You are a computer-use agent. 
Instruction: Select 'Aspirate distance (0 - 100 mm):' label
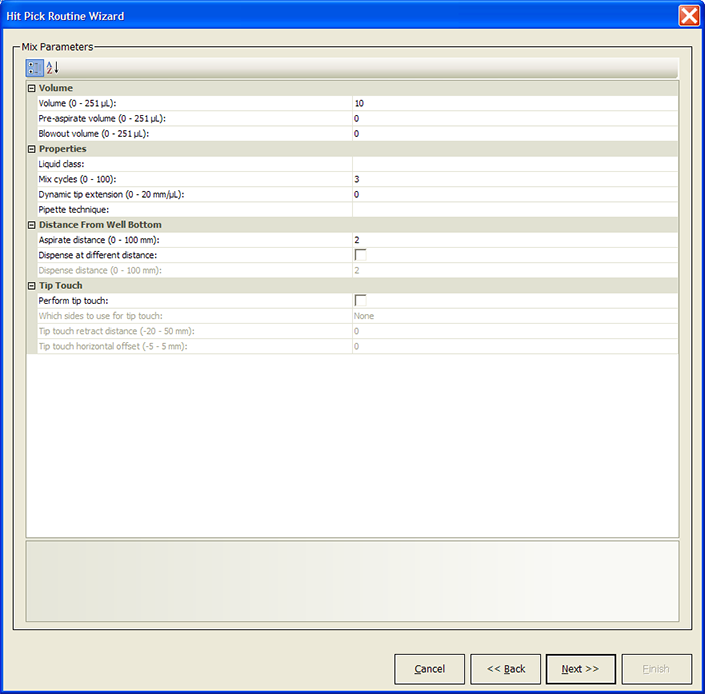(99, 240)
